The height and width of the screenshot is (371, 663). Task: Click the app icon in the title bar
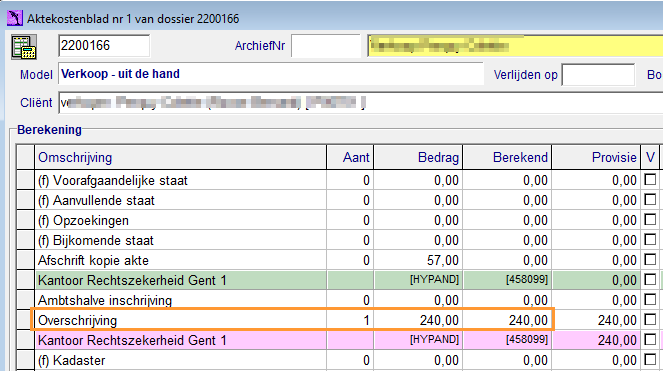[x=14, y=18]
